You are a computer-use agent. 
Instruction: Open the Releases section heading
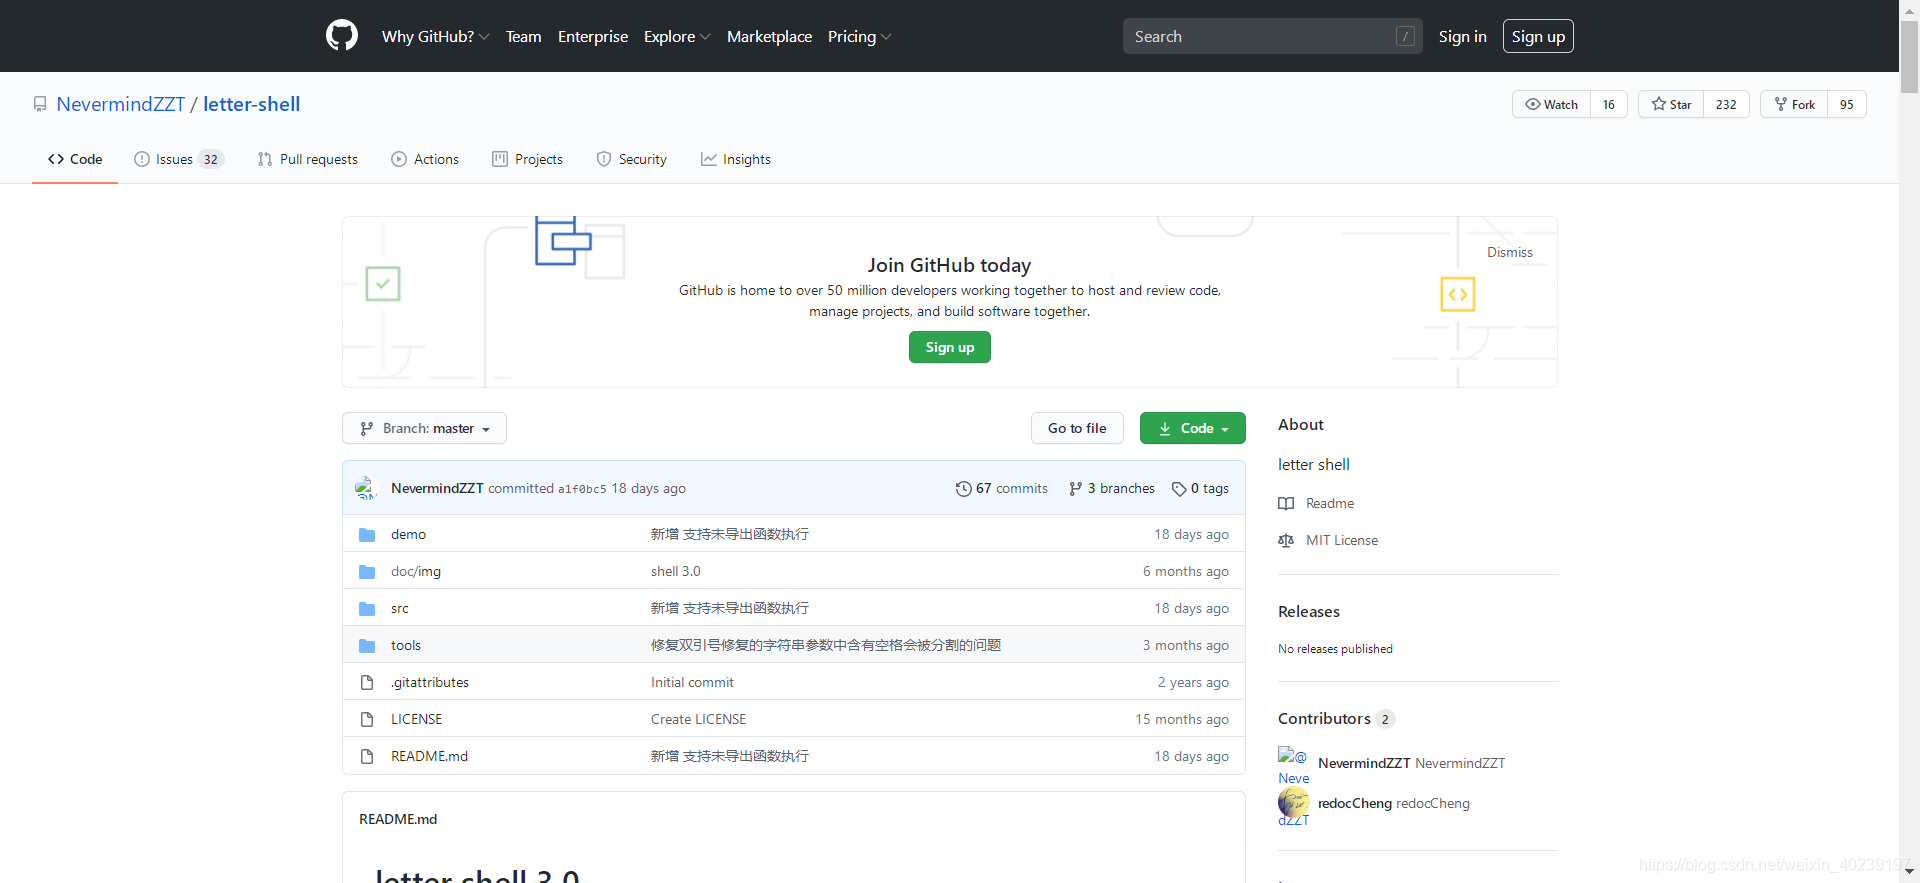1309,612
